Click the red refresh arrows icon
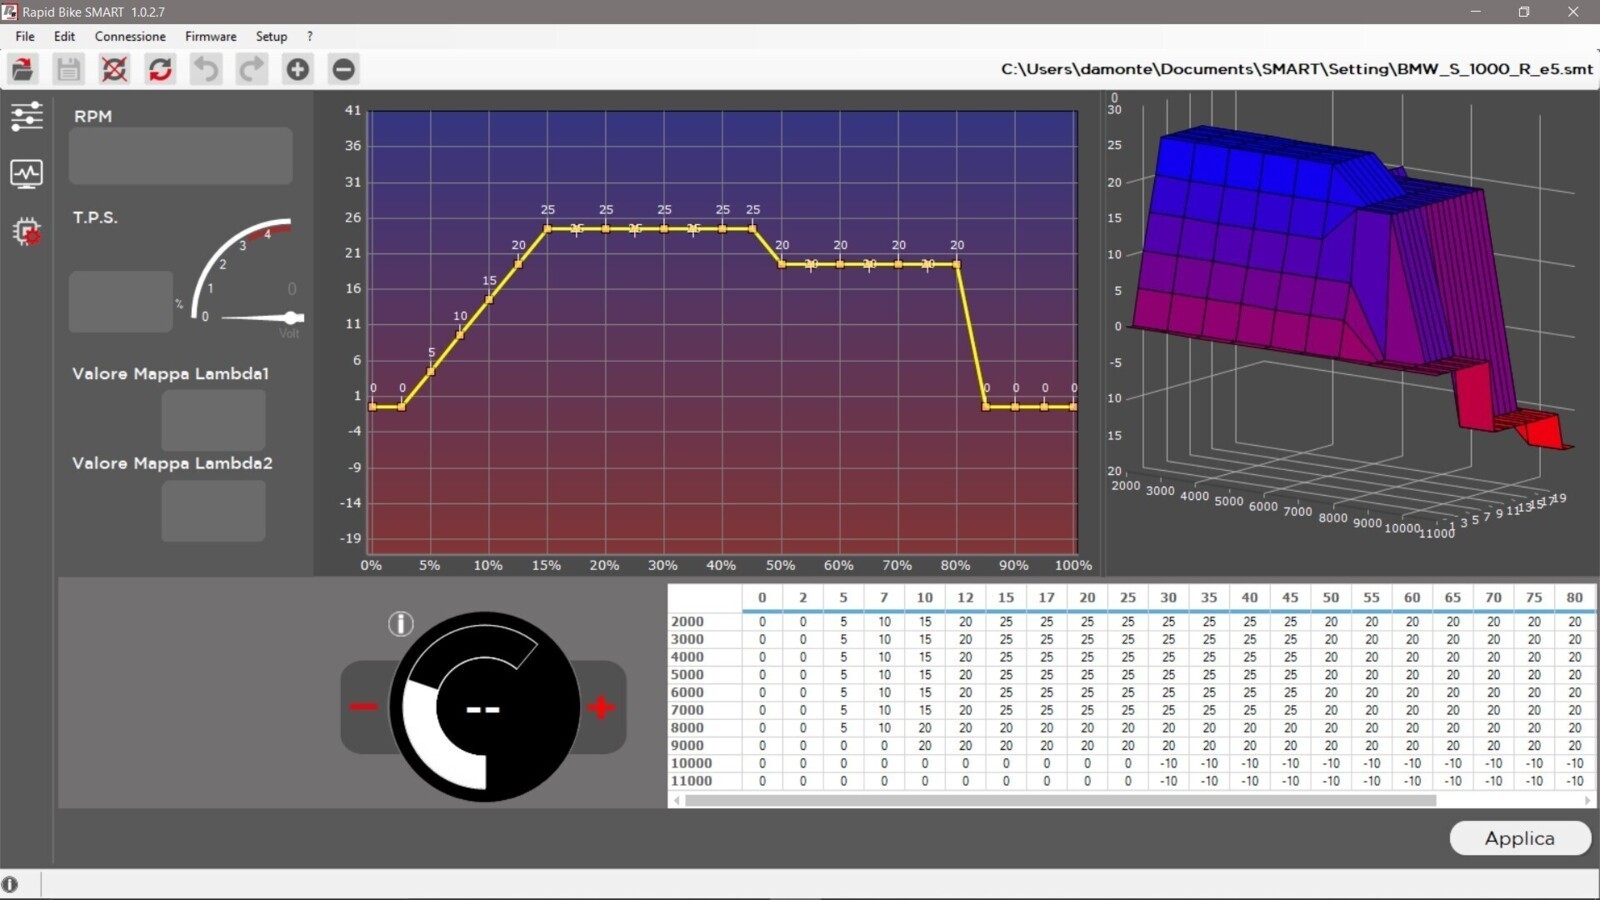 coord(160,69)
